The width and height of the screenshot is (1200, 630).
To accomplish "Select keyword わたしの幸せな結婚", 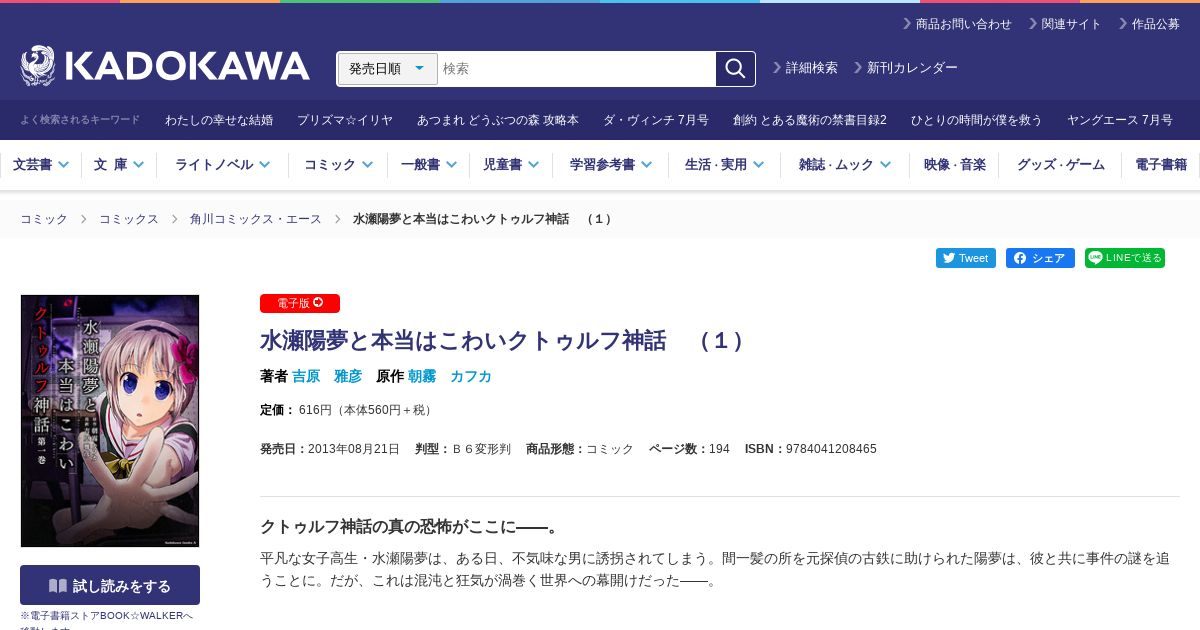I will [219, 120].
